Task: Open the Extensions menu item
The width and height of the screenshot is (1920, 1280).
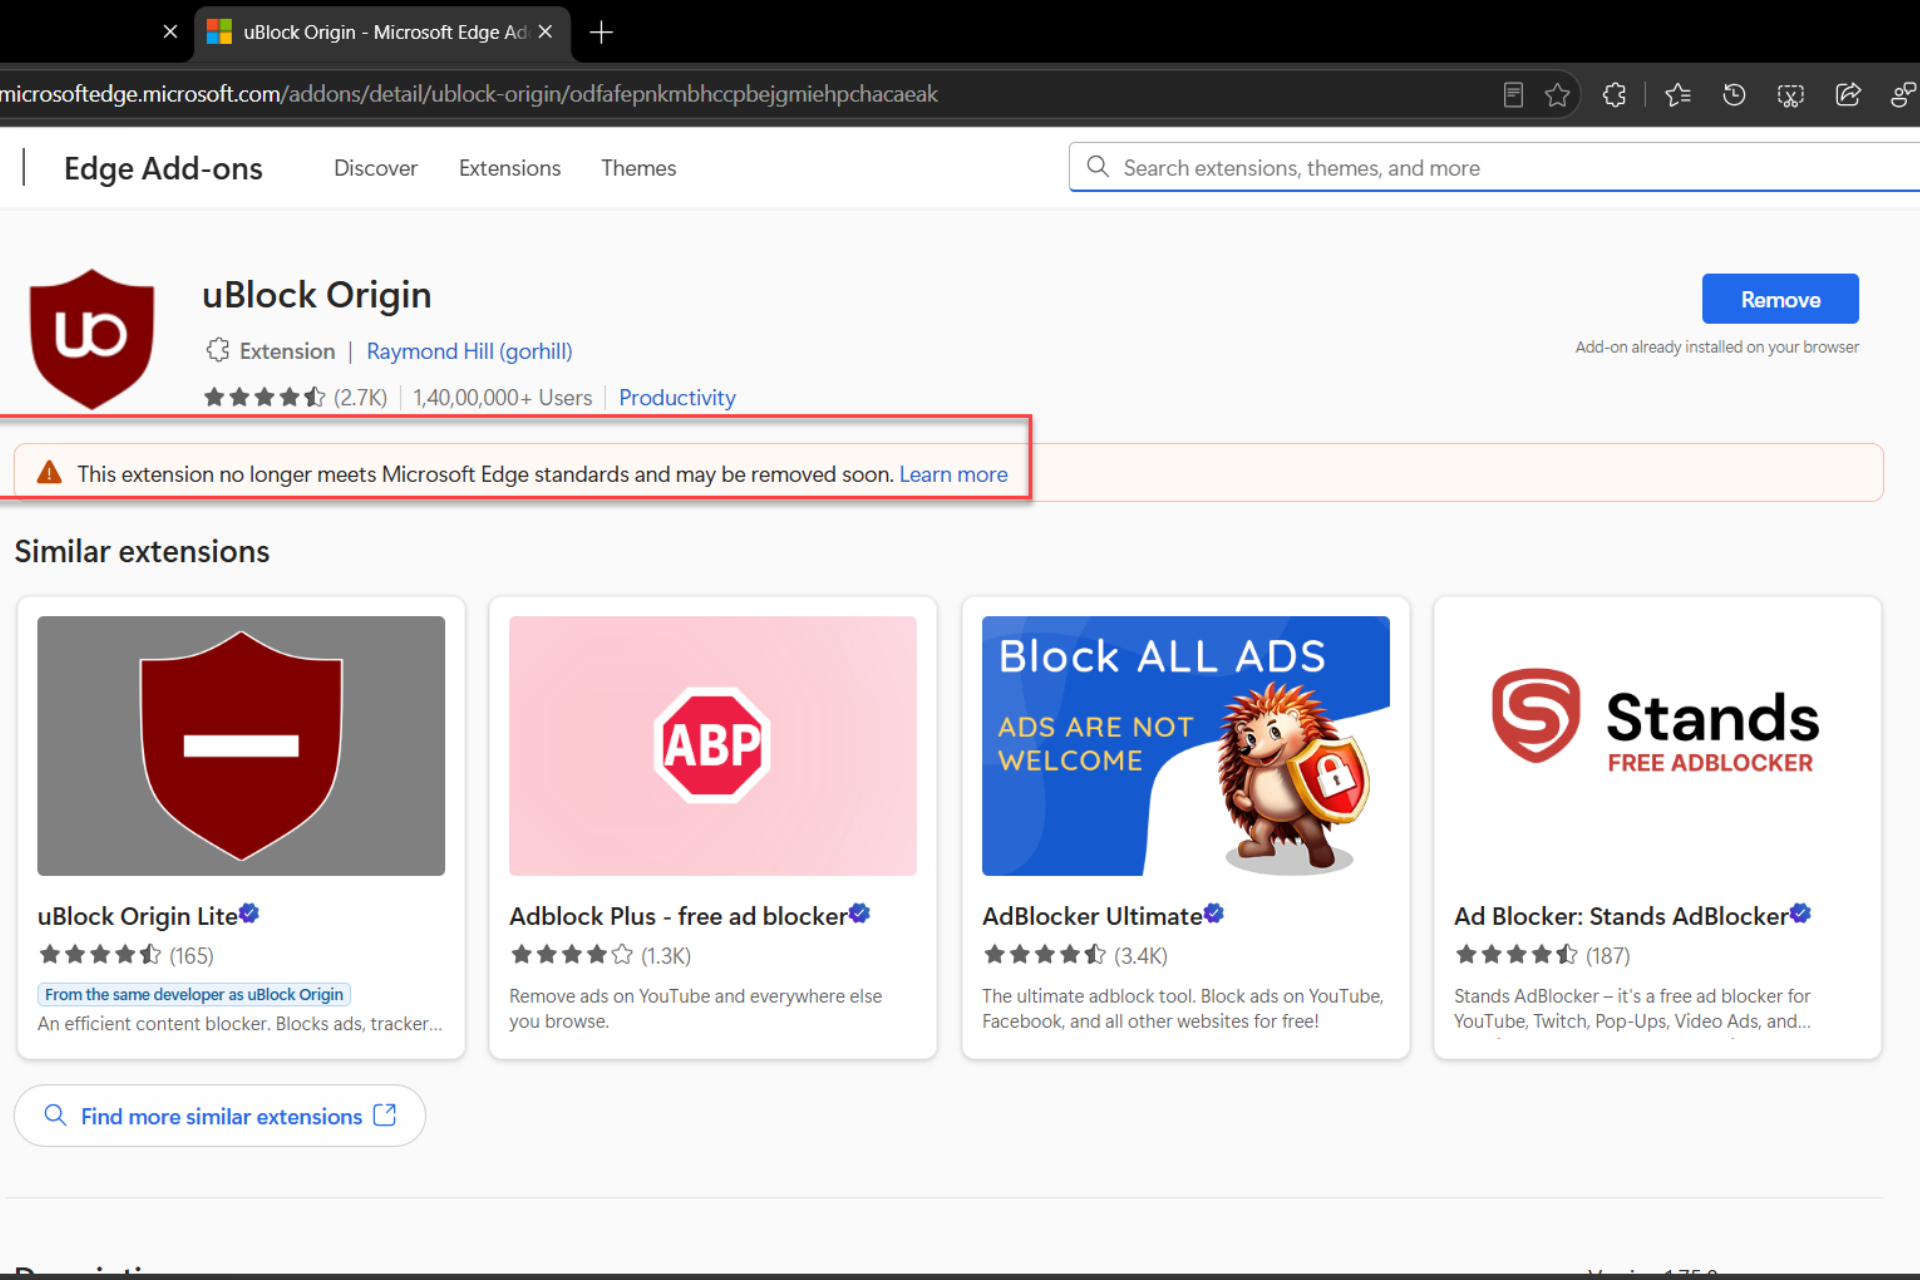Action: coord(510,168)
